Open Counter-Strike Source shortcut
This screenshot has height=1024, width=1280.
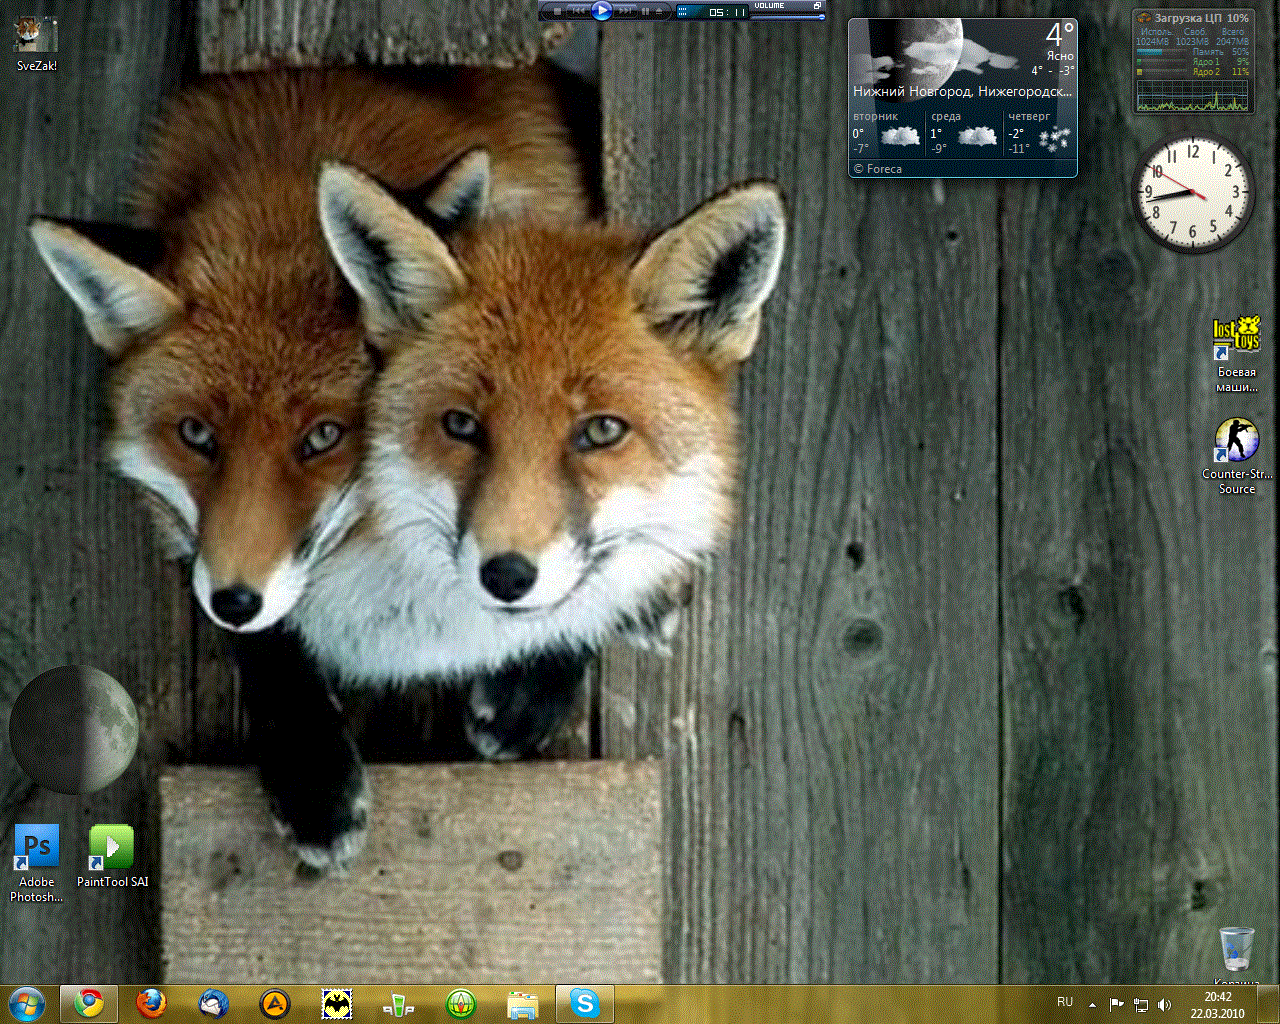[1237, 442]
